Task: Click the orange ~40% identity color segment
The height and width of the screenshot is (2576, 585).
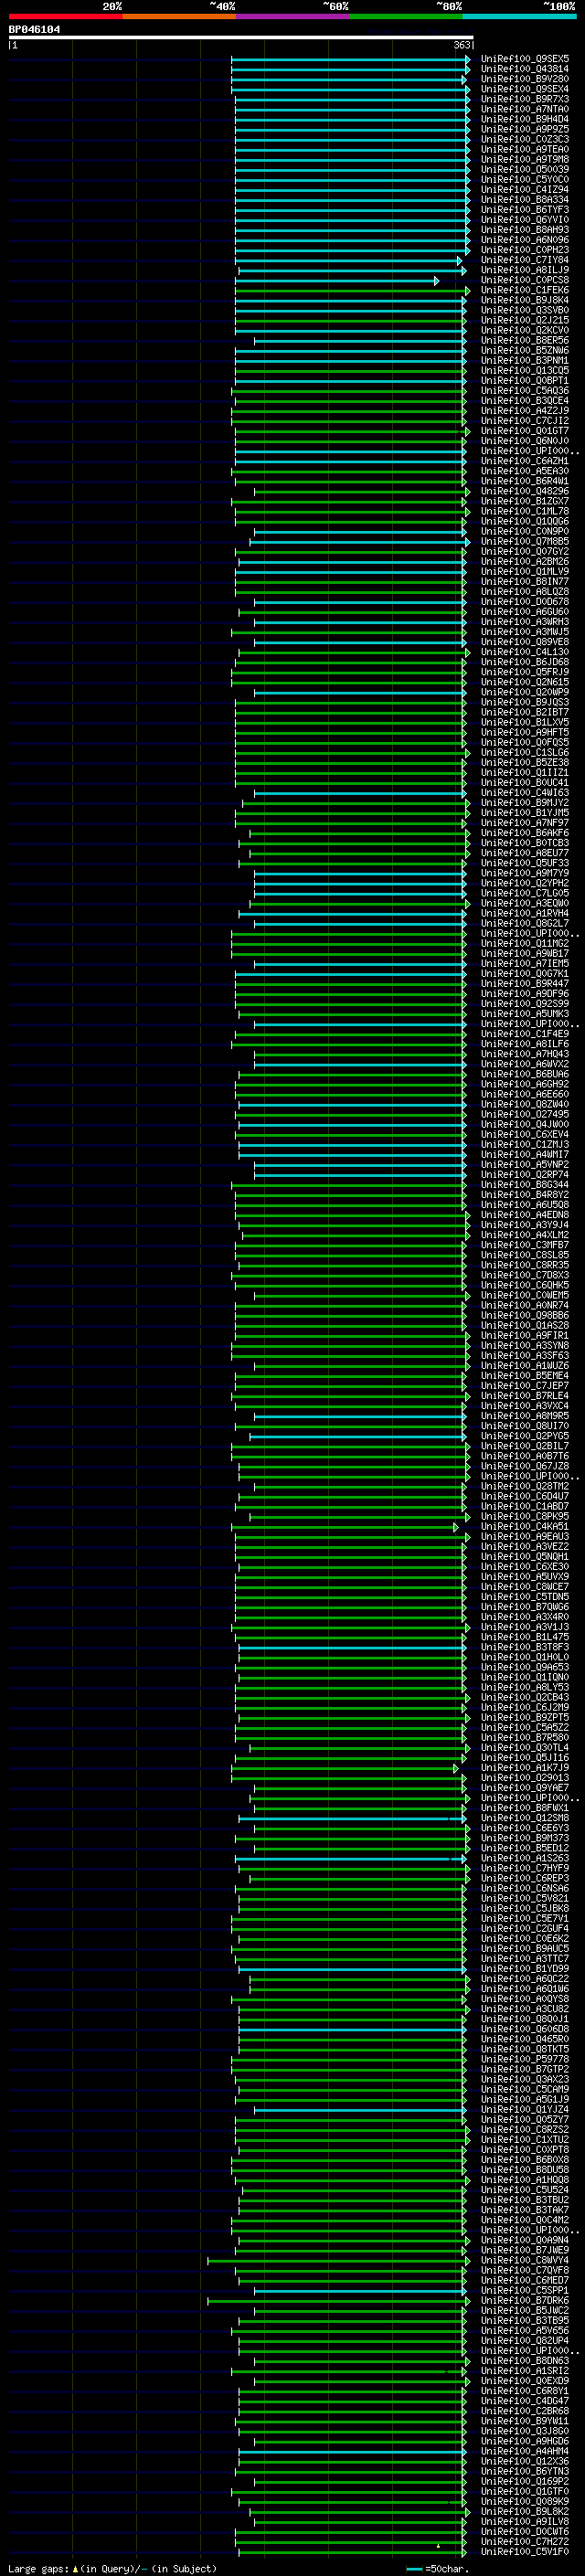Action: coord(179,16)
